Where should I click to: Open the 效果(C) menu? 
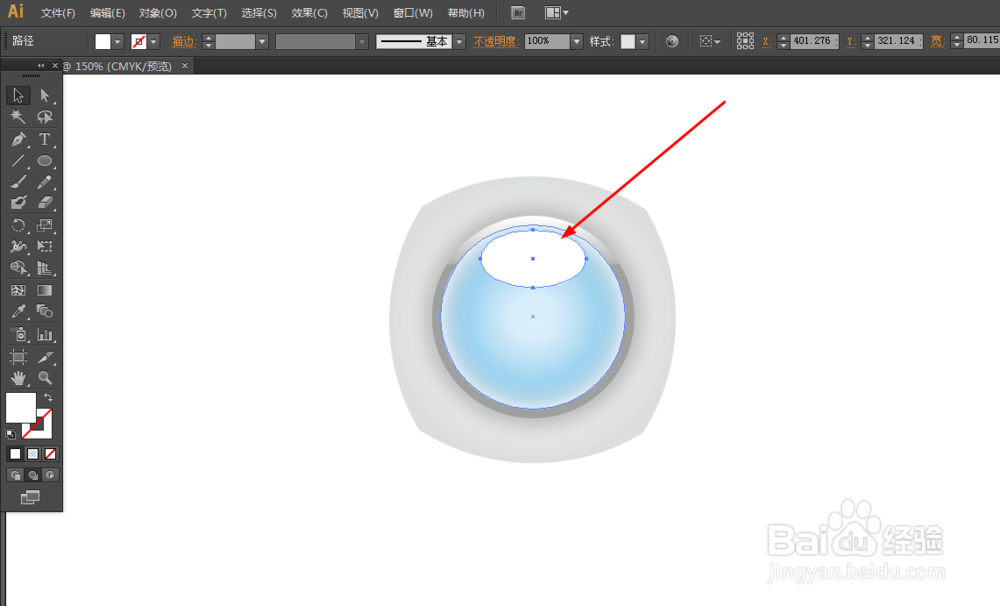point(309,13)
